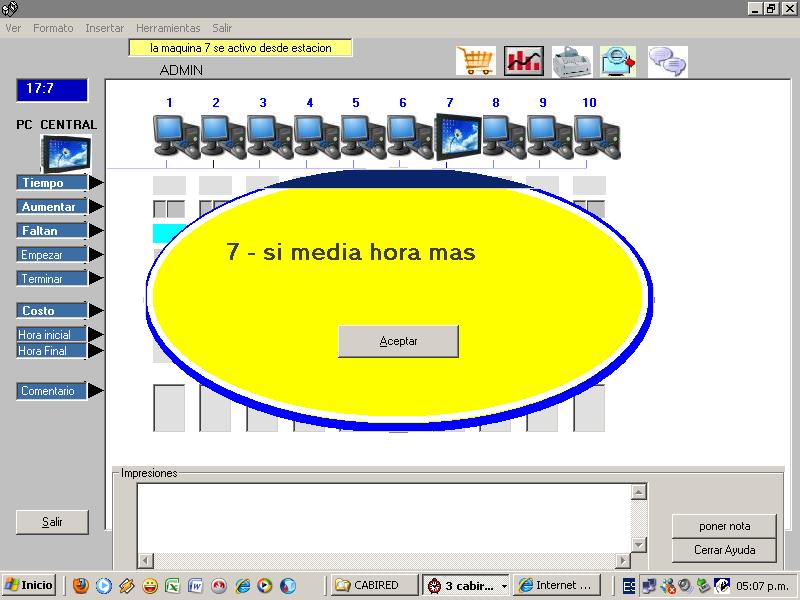Click the poner nota button
The width and height of the screenshot is (800, 600).
[x=724, y=526]
